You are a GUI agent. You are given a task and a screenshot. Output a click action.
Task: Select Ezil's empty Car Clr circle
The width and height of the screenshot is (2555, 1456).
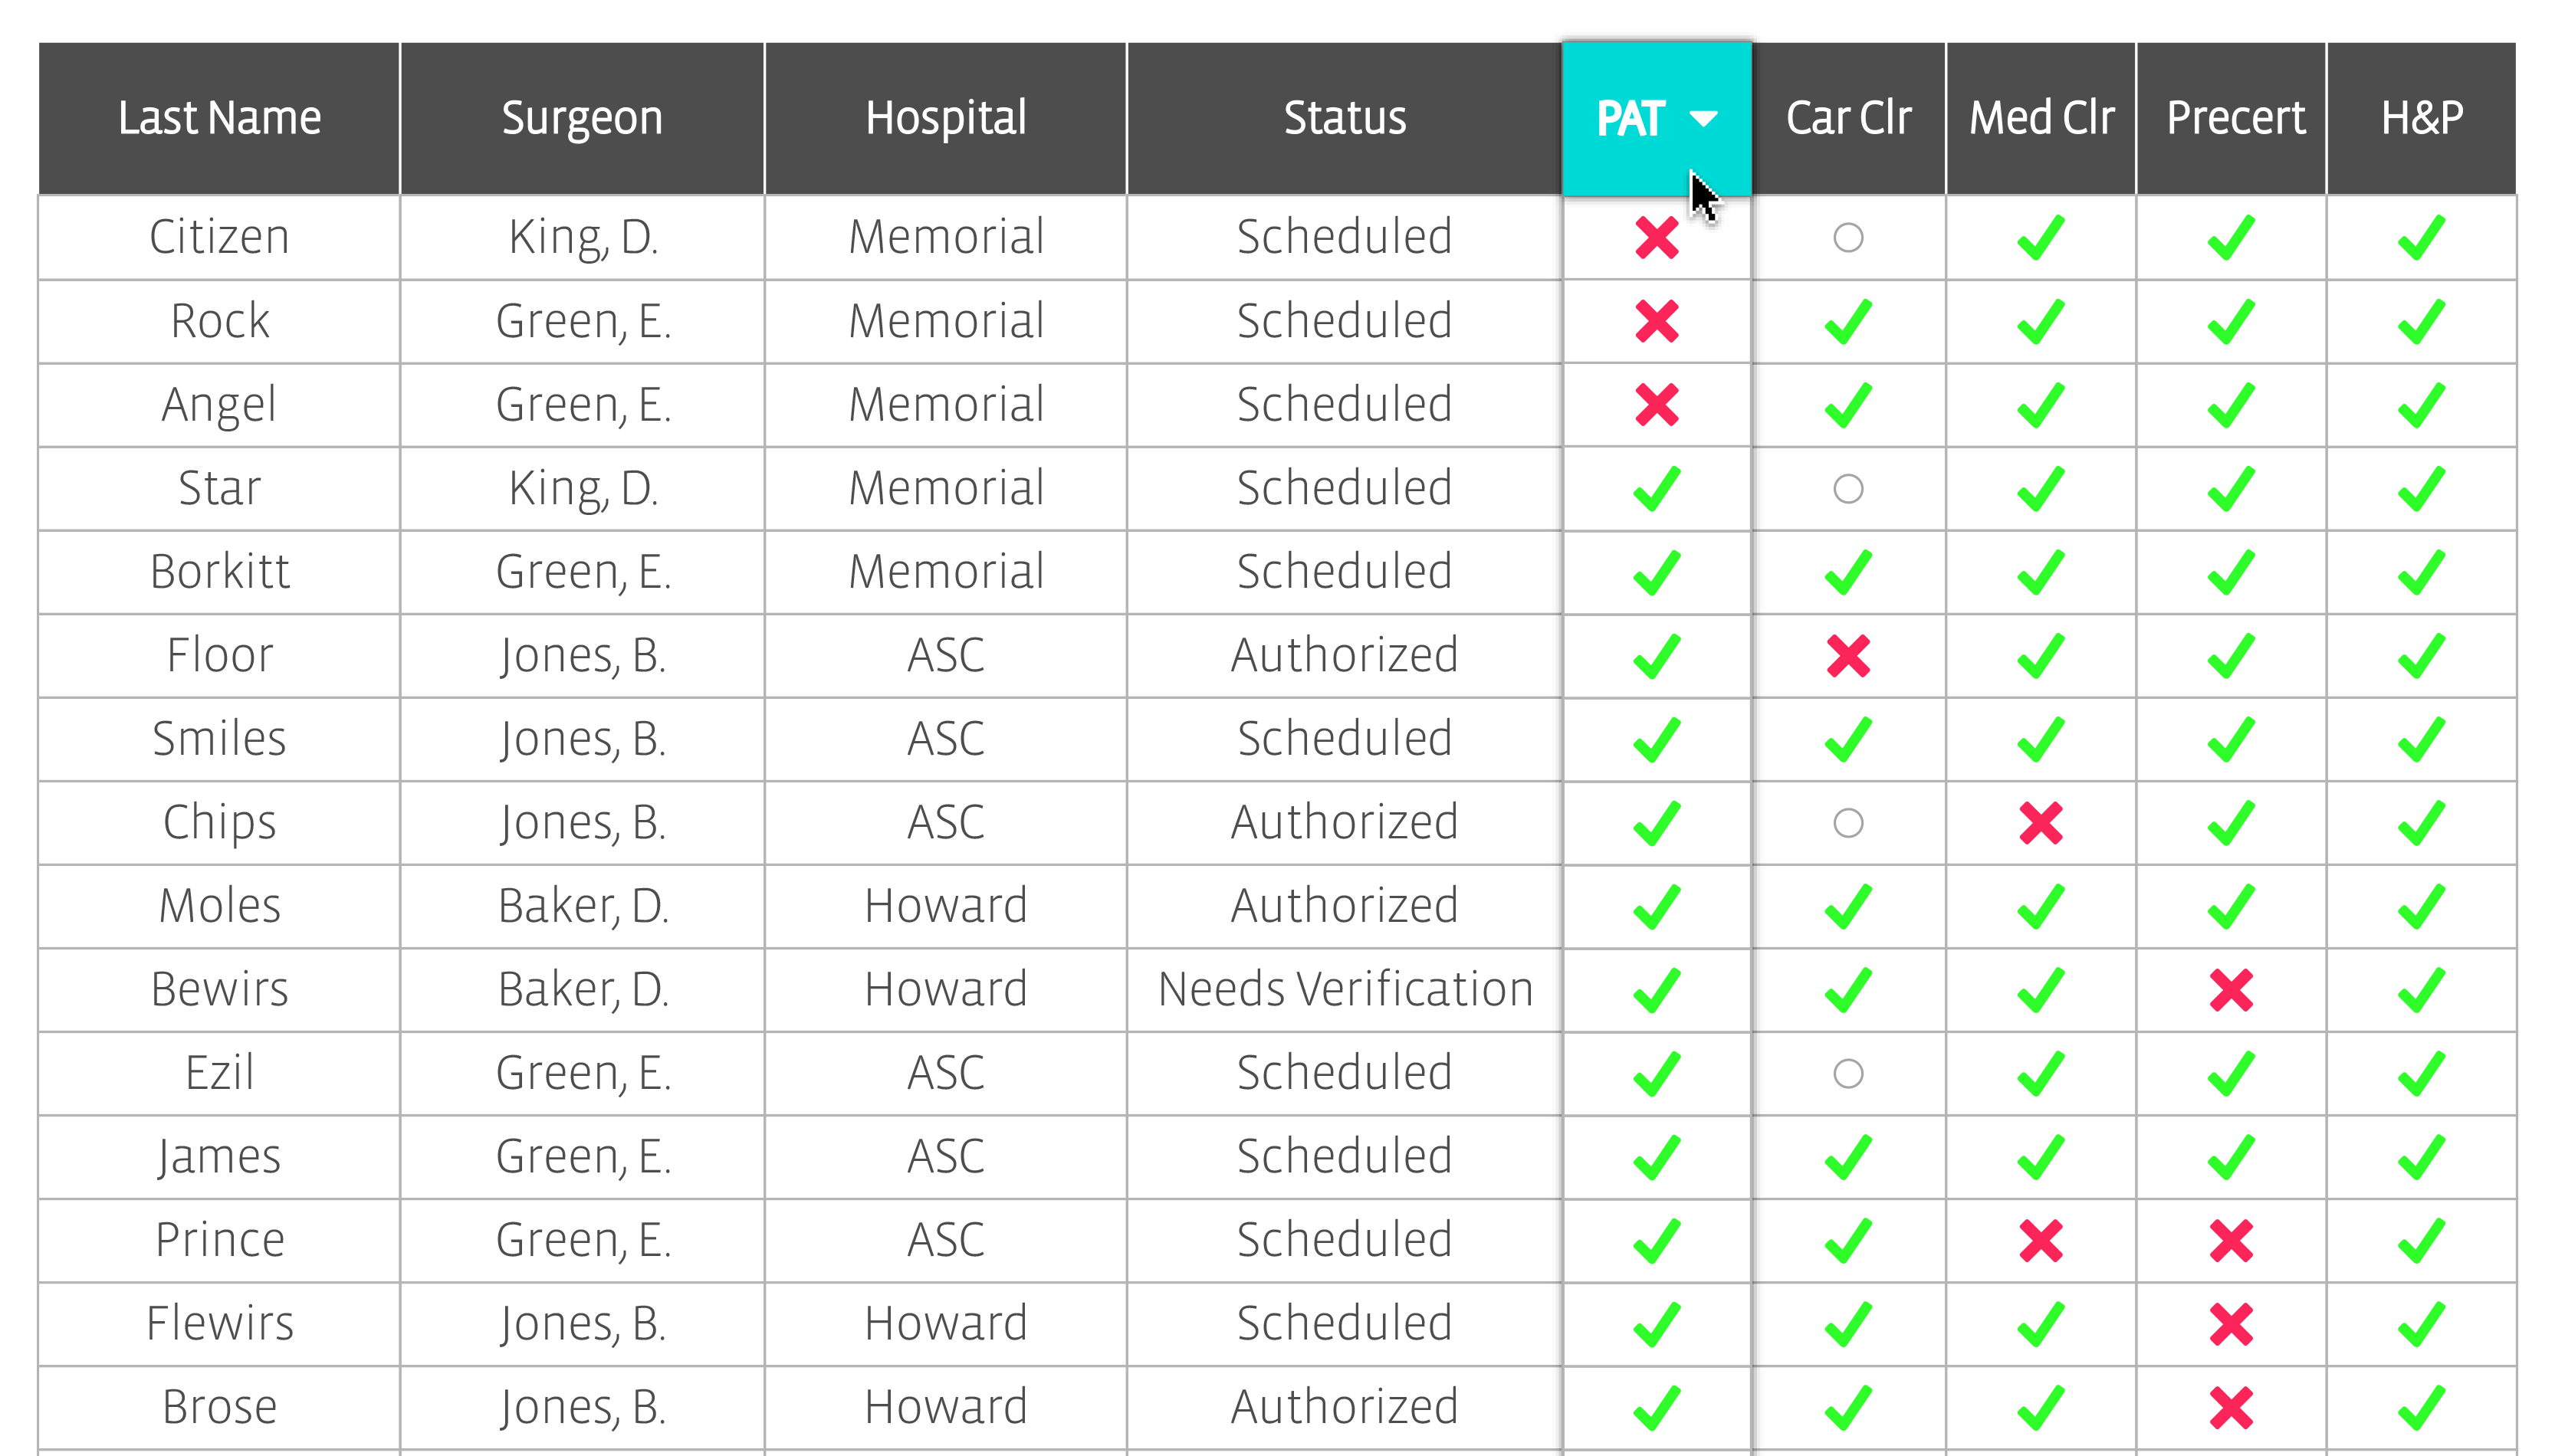[x=1848, y=1074]
